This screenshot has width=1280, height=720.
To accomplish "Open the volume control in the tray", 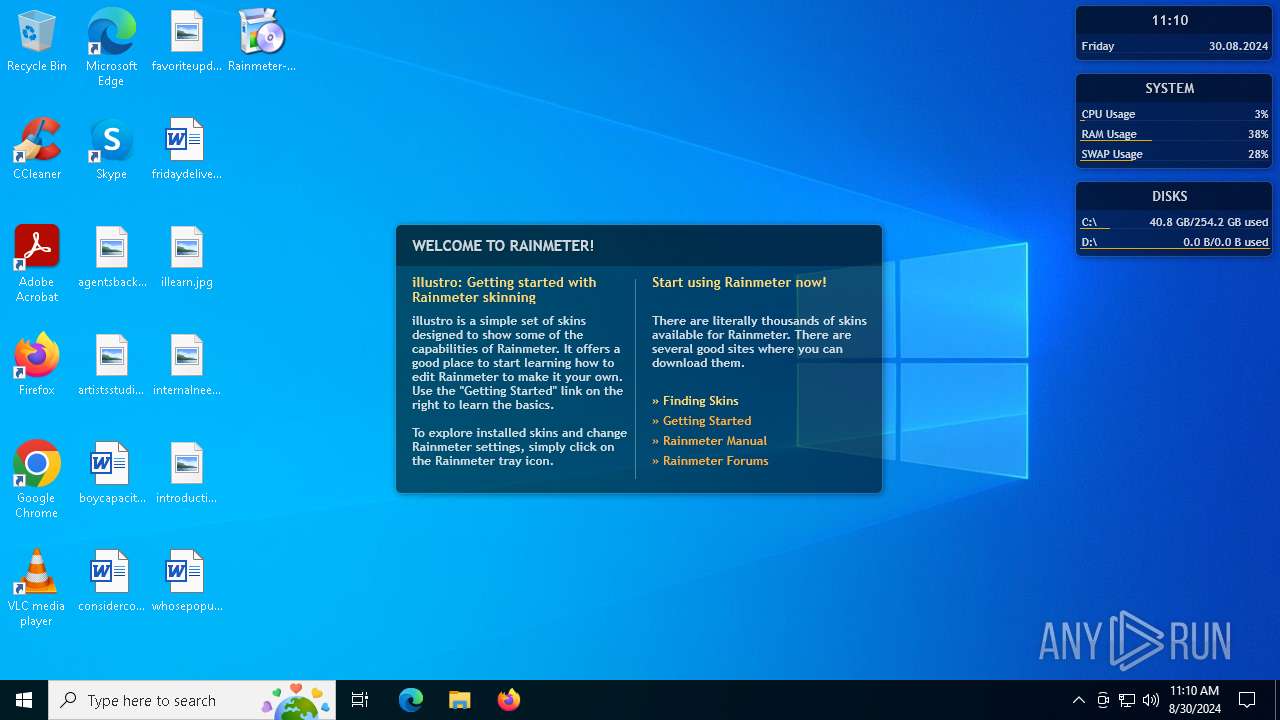I will coord(1151,700).
